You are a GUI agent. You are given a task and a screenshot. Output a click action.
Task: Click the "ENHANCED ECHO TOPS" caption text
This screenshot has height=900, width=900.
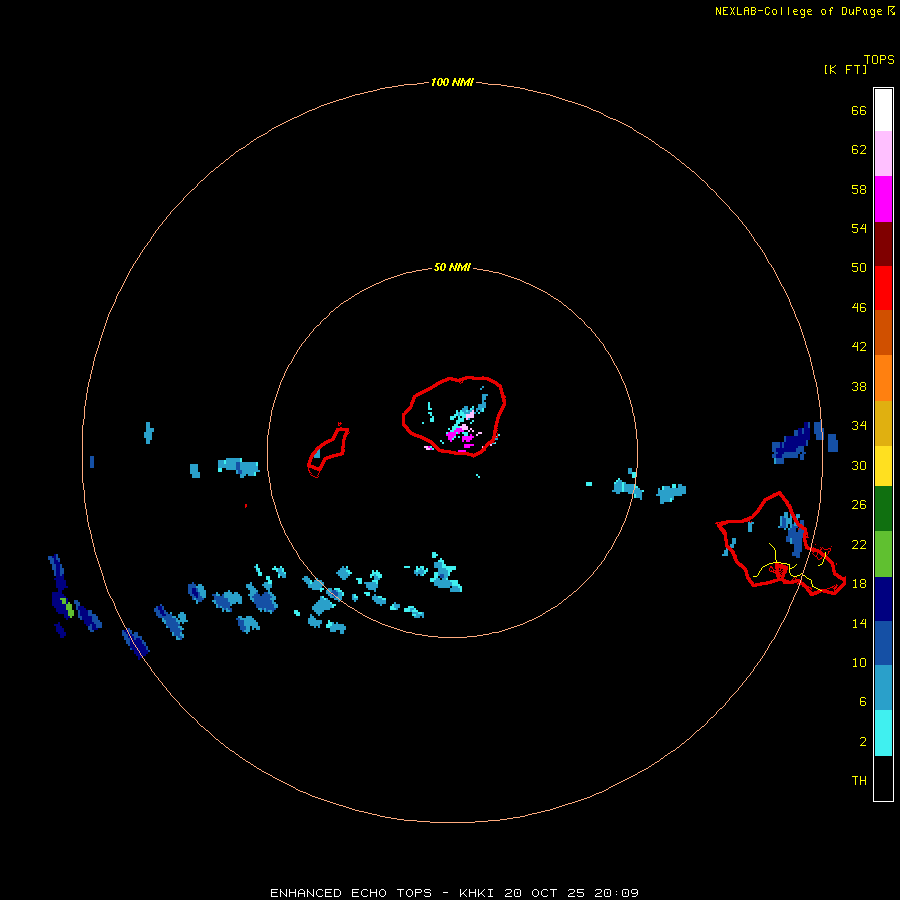[351, 893]
